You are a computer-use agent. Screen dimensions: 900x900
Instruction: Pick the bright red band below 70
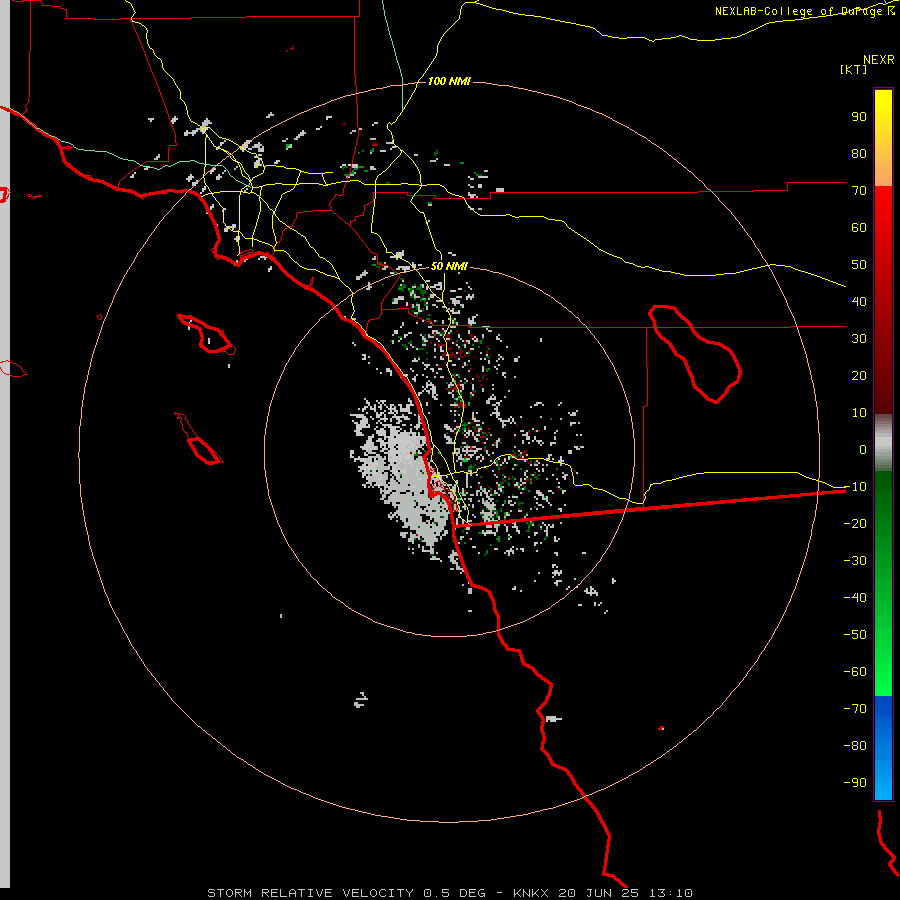pos(883,210)
